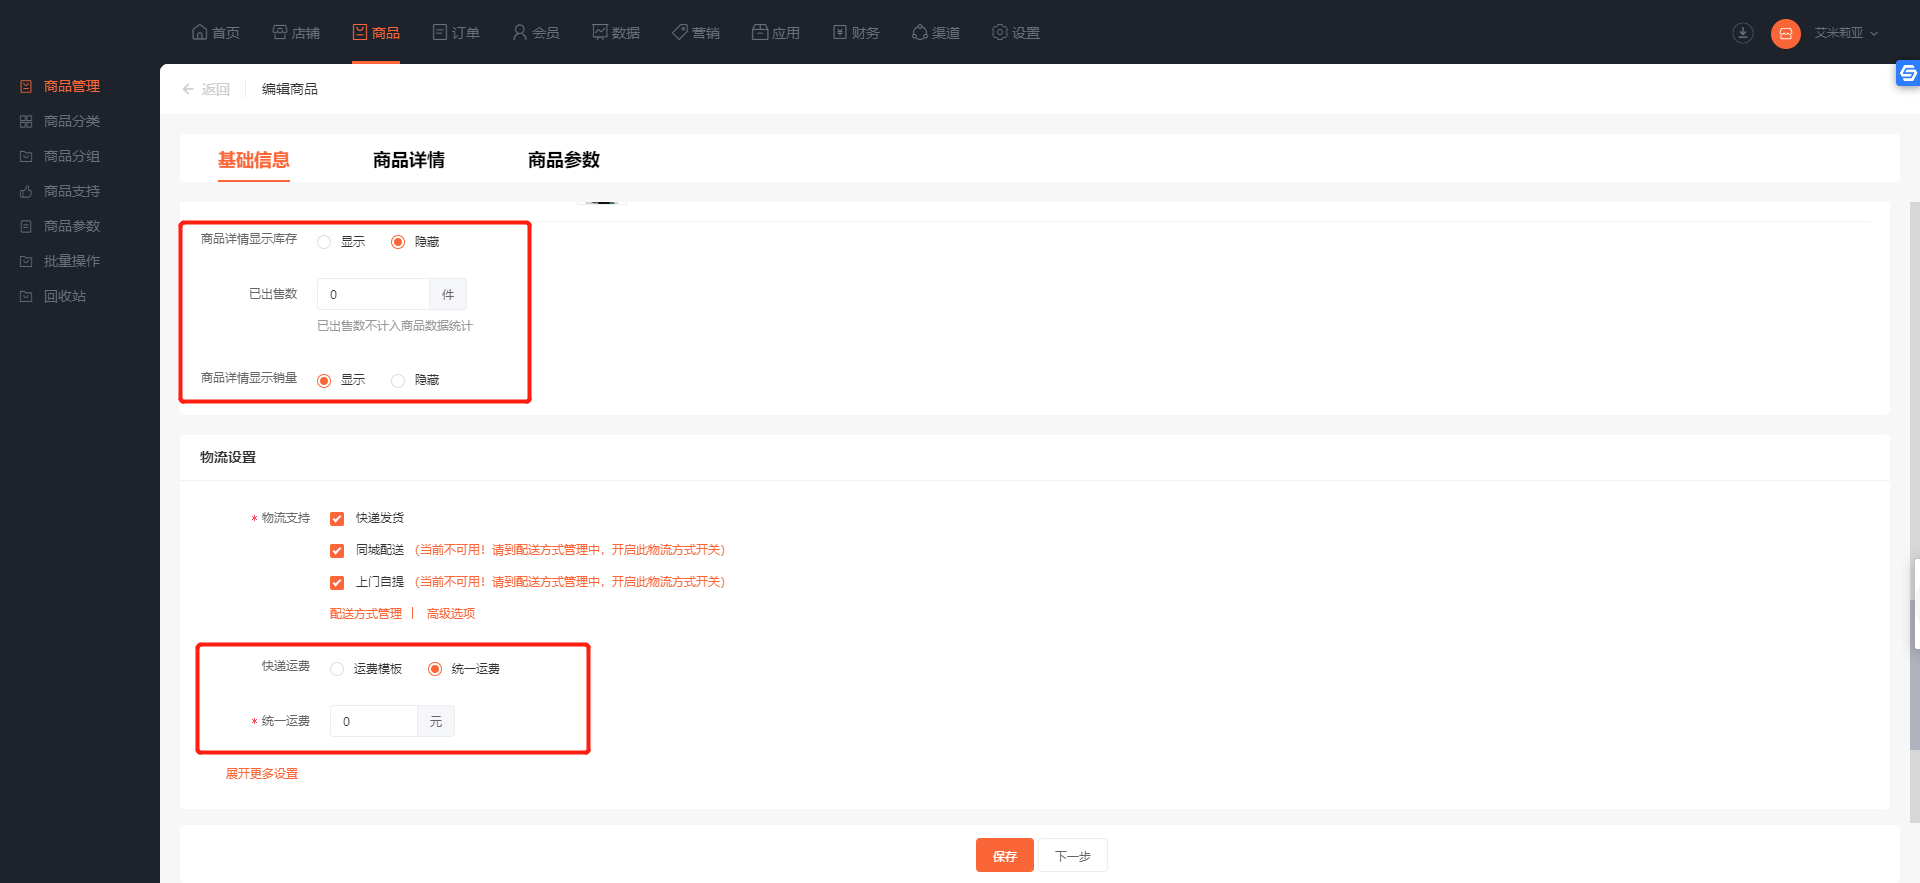Switch to the 商品参数 tab
Viewport: 1920px width, 883px height.
tap(564, 160)
